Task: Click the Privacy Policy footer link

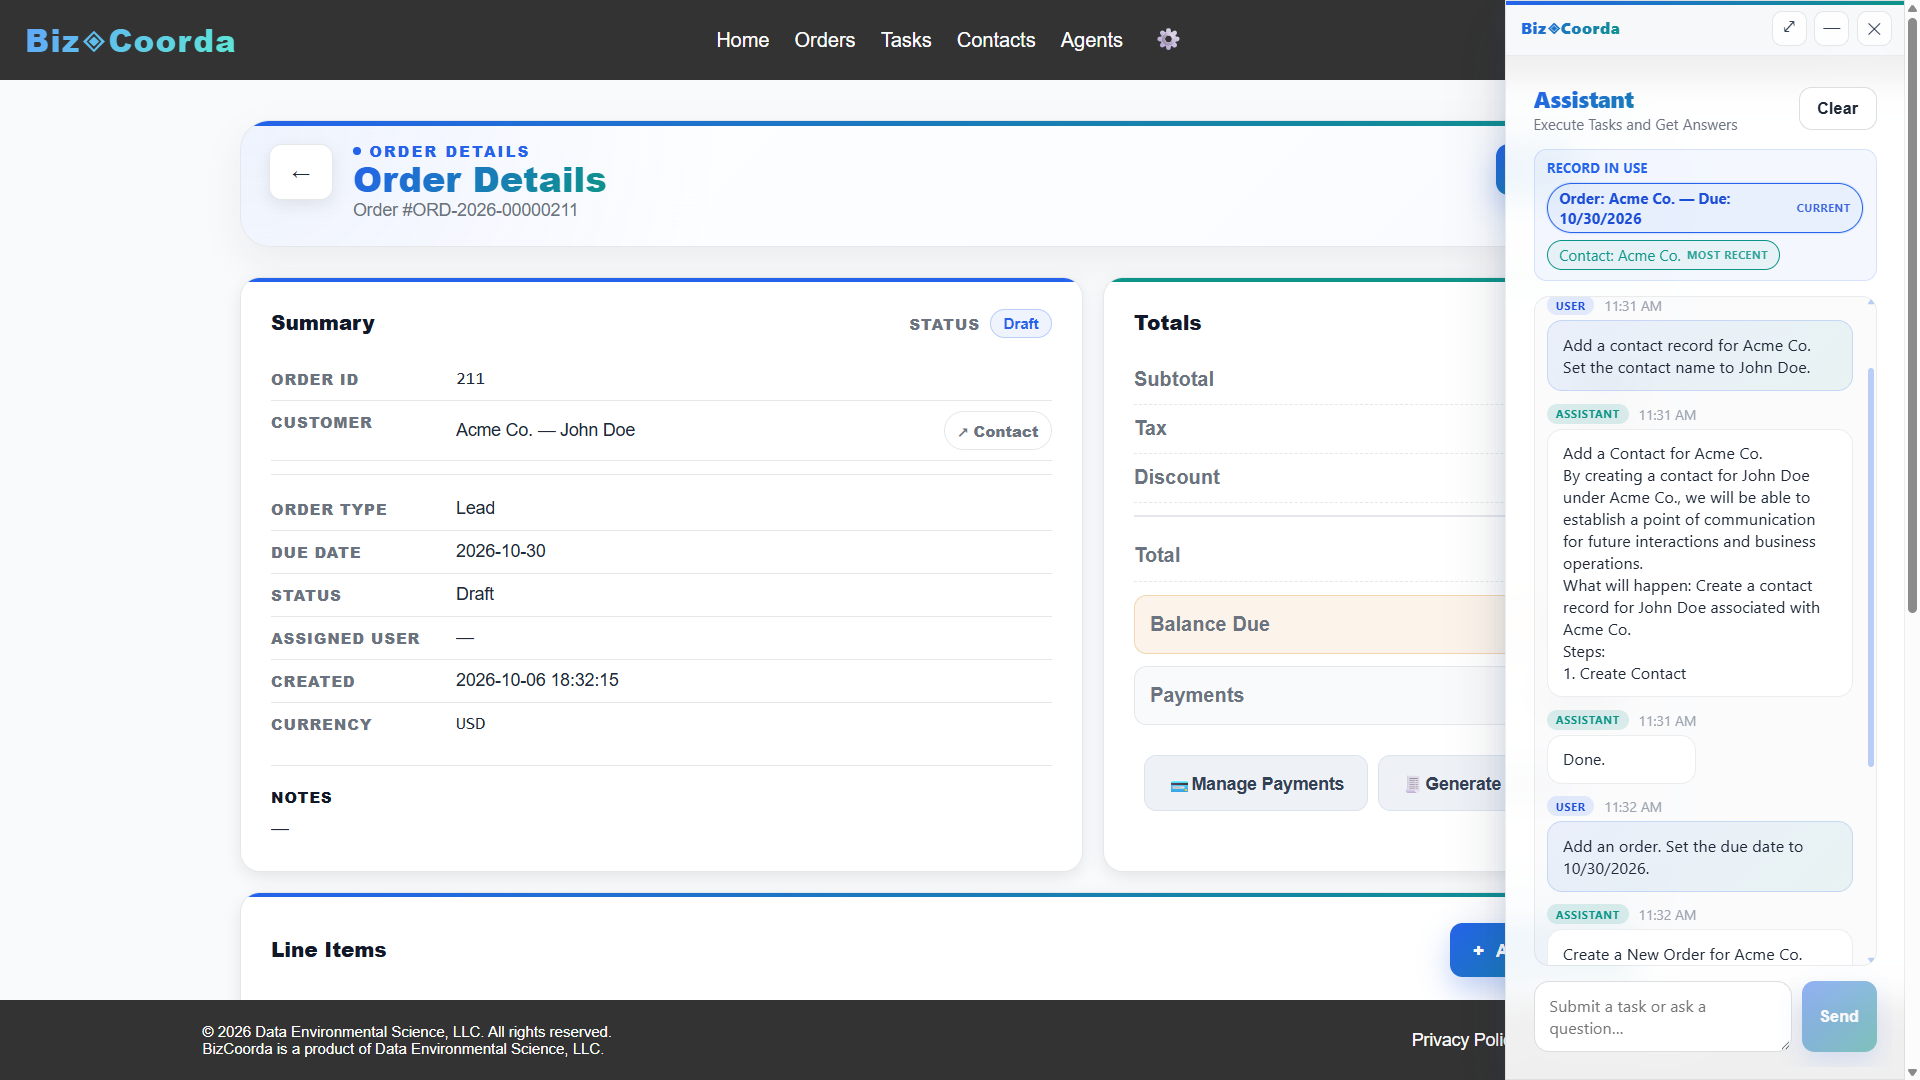Action: click(1458, 1040)
